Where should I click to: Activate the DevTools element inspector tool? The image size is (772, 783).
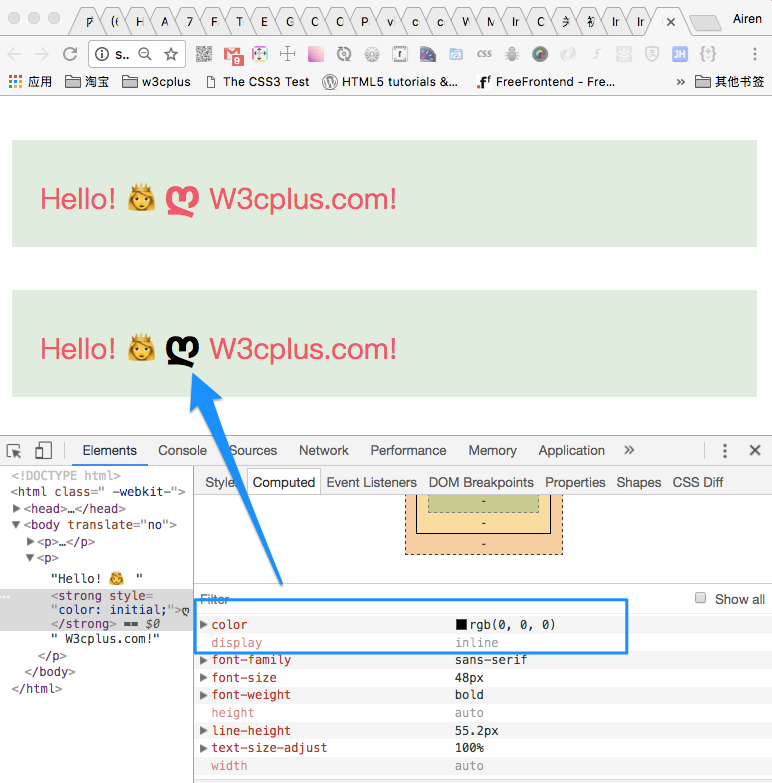click(x=14, y=450)
